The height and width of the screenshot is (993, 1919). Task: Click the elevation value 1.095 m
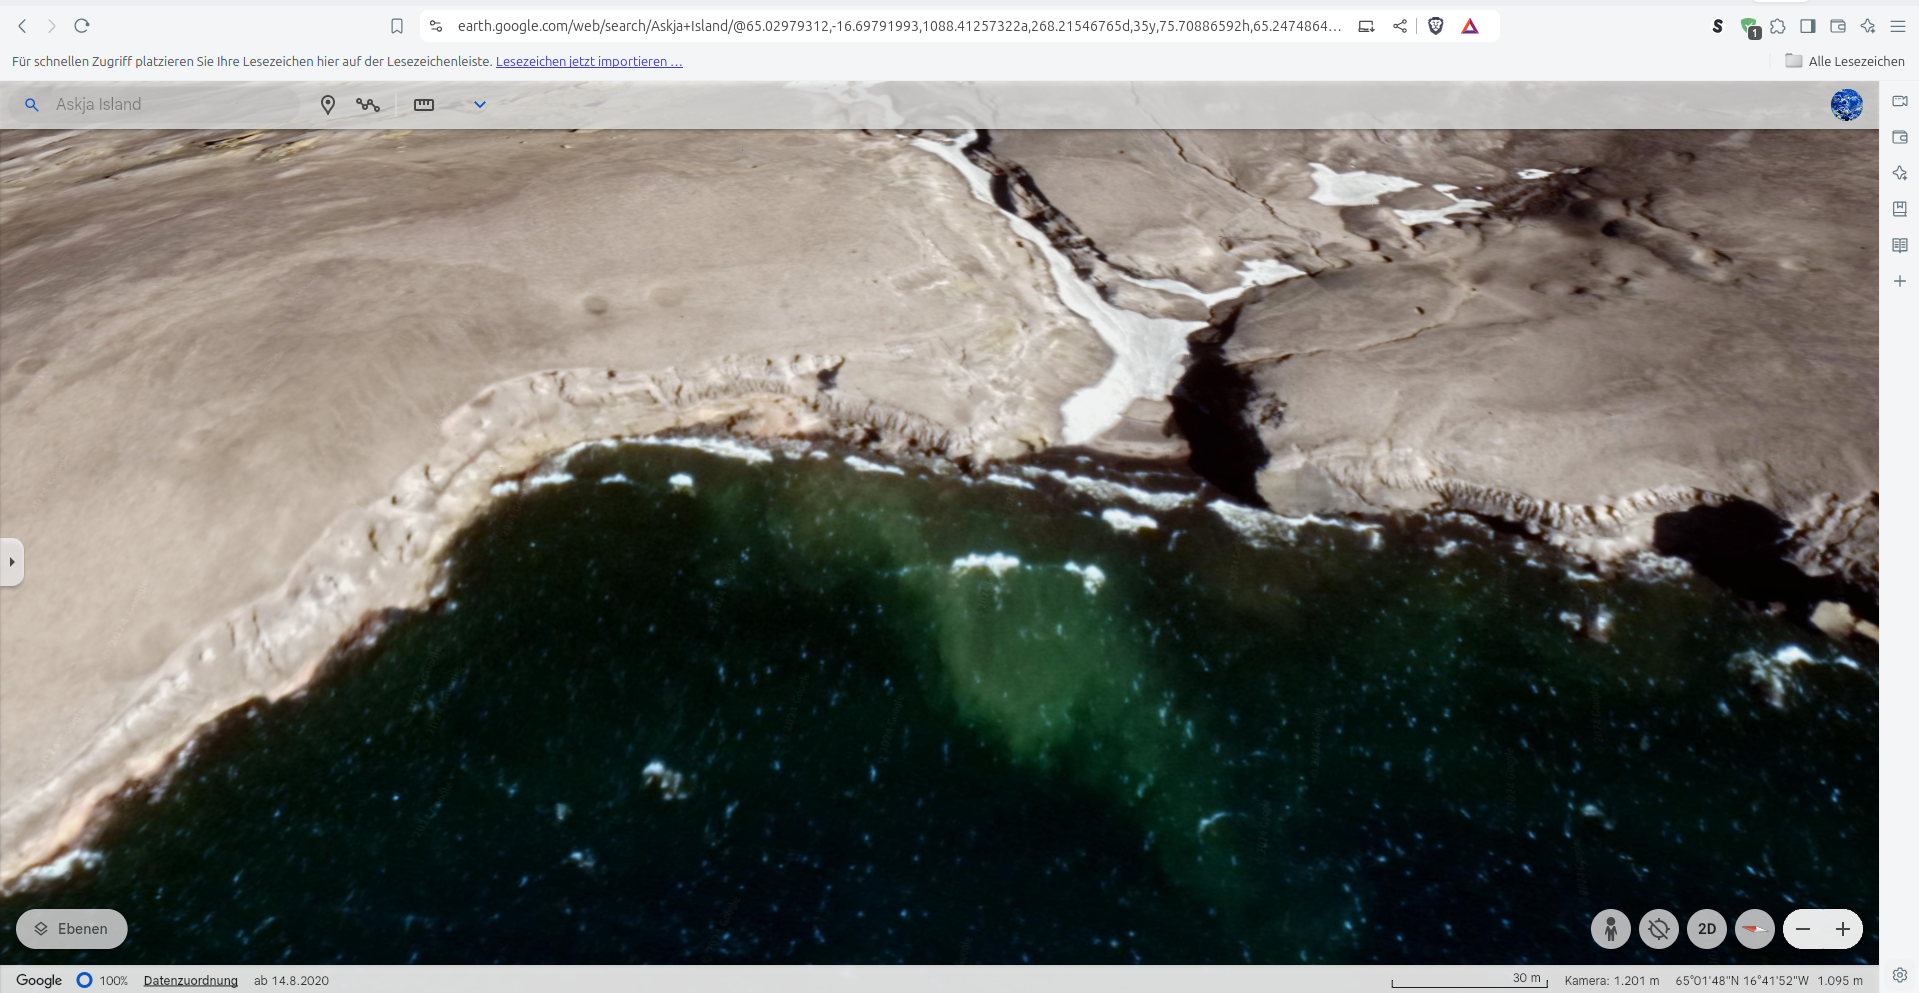pos(1840,980)
